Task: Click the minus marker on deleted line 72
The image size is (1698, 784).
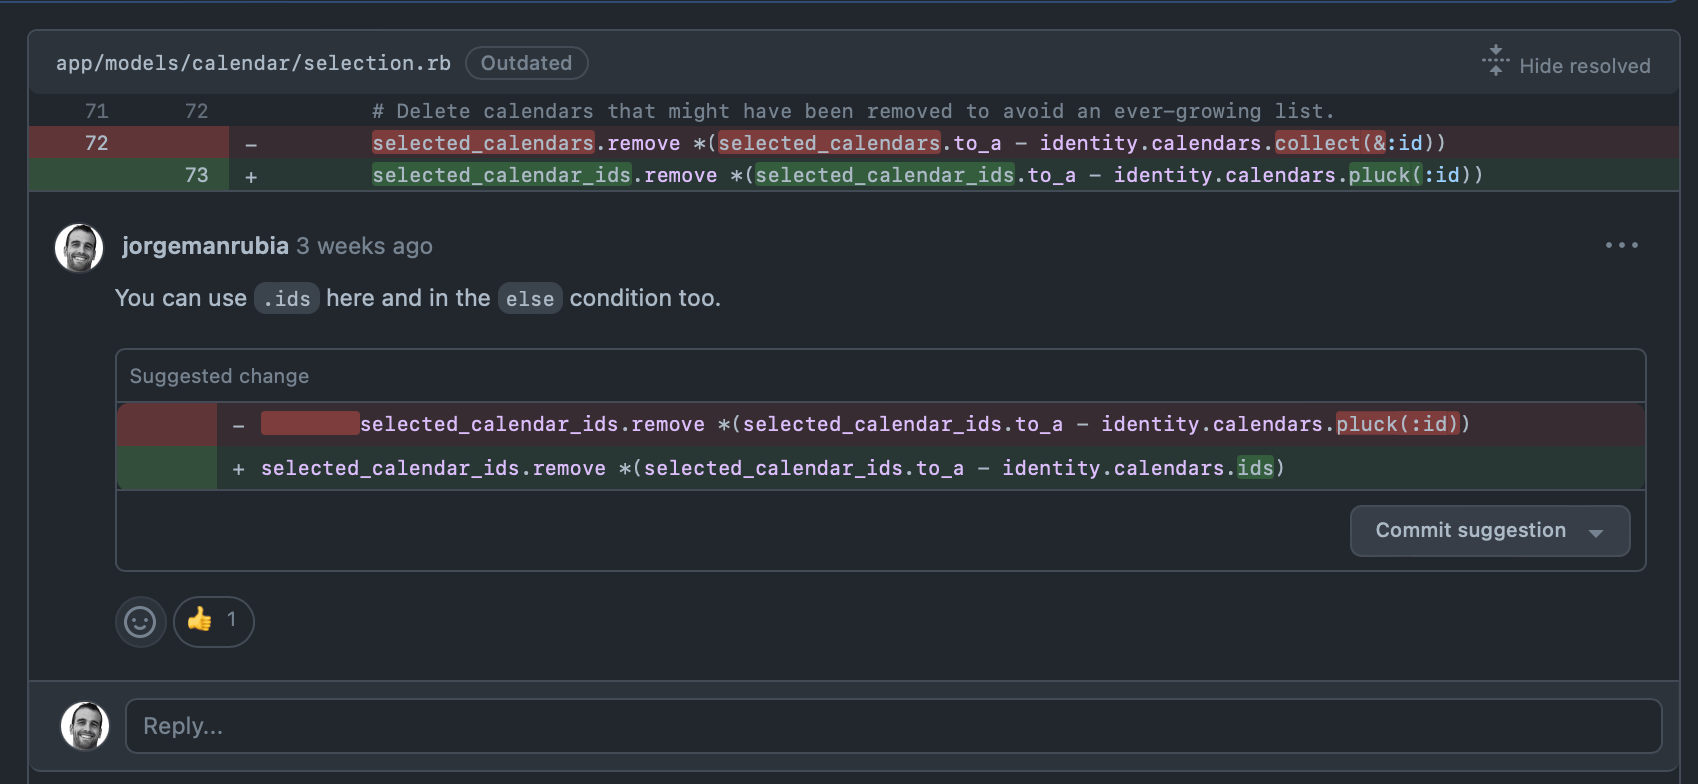Action: coord(251,144)
